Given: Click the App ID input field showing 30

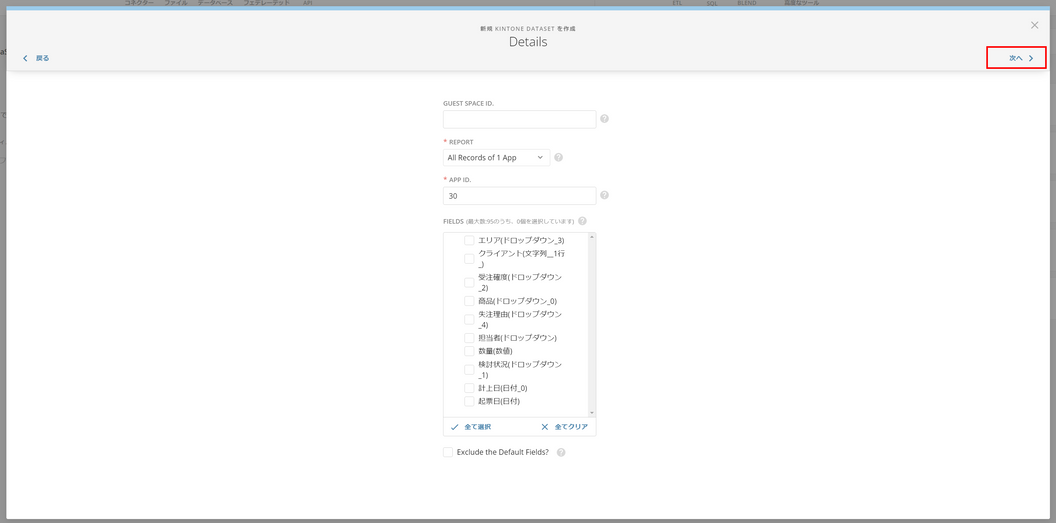Looking at the screenshot, I should click(519, 195).
